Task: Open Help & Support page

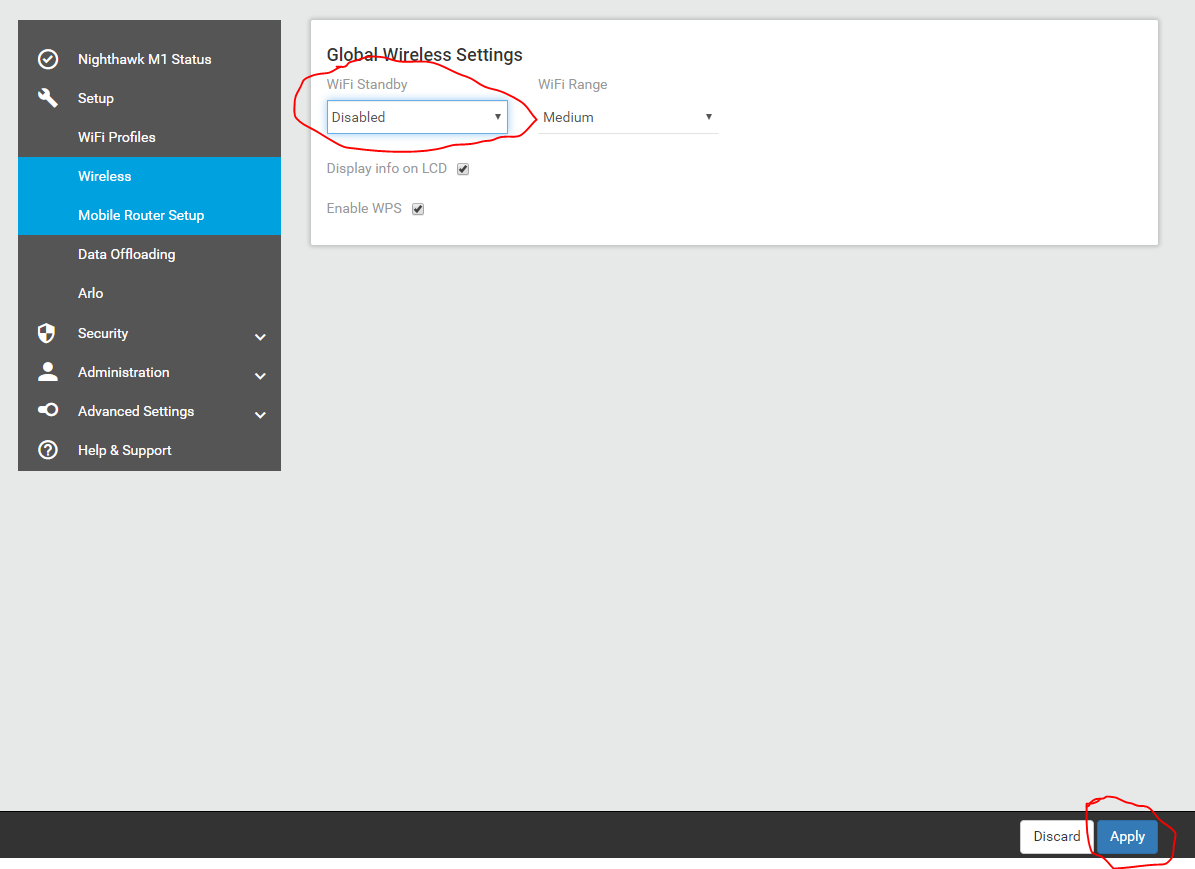Action: [x=124, y=450]
